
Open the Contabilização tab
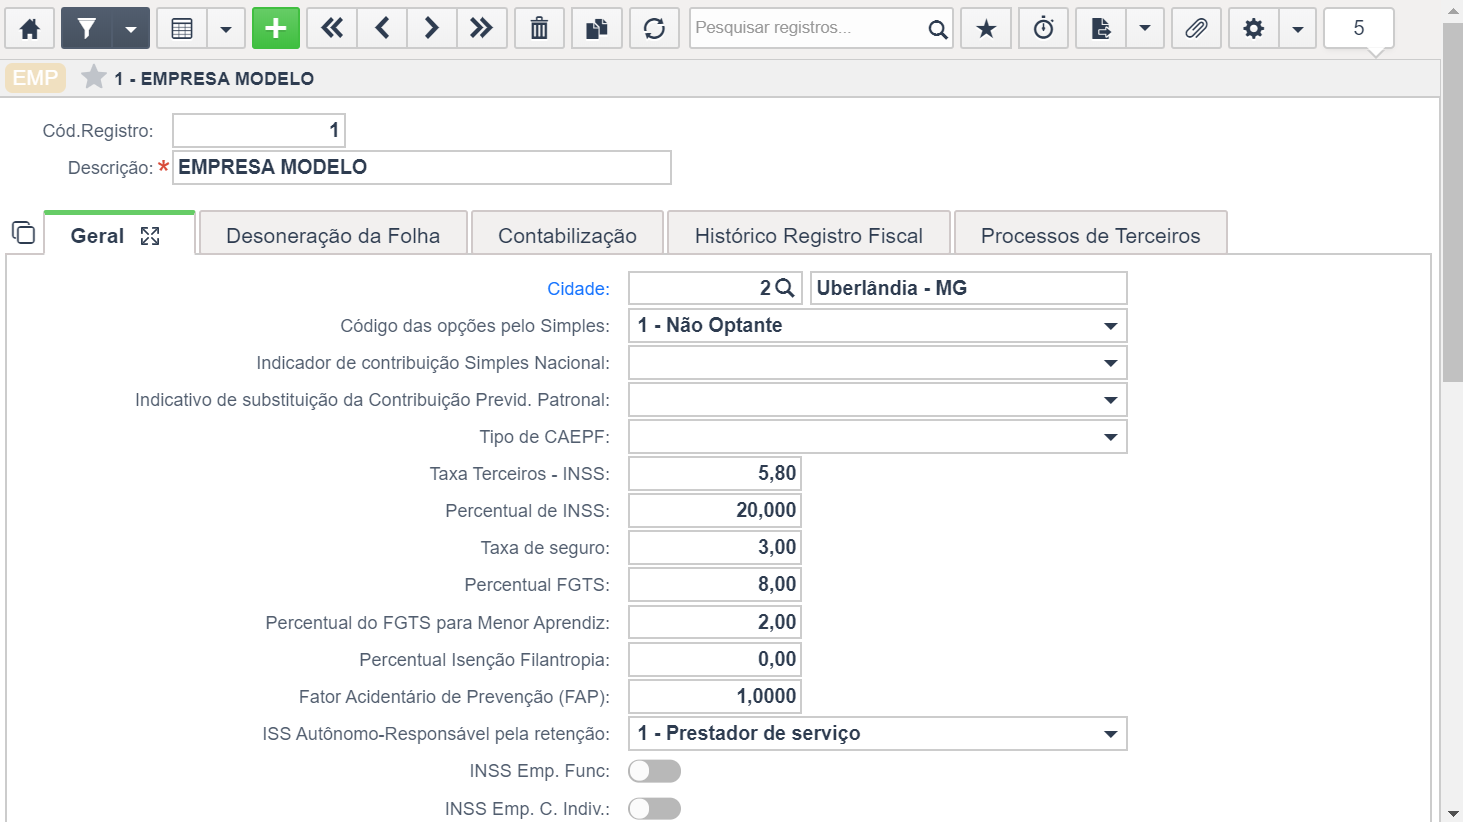[567, 235]
